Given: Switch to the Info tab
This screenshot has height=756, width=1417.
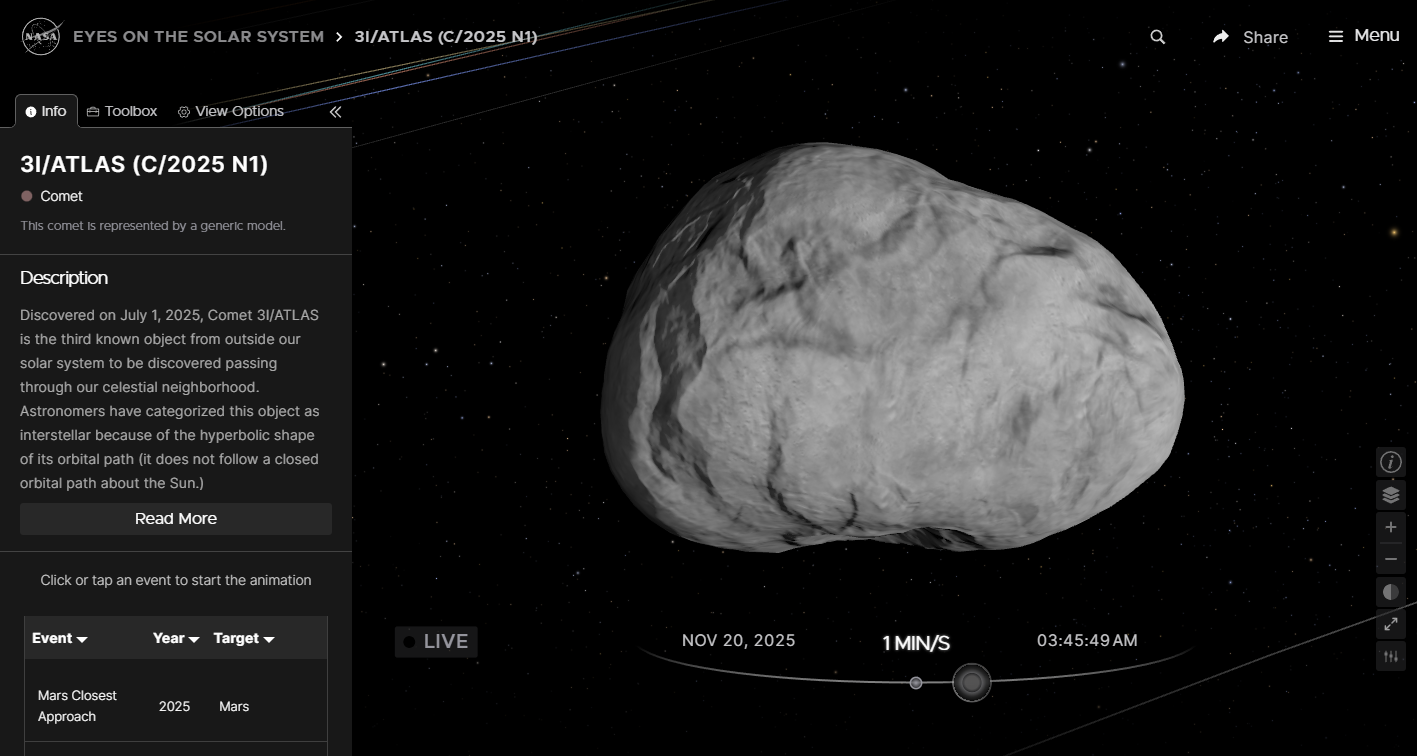Looking at the screenshot, I should pos(46,111).
